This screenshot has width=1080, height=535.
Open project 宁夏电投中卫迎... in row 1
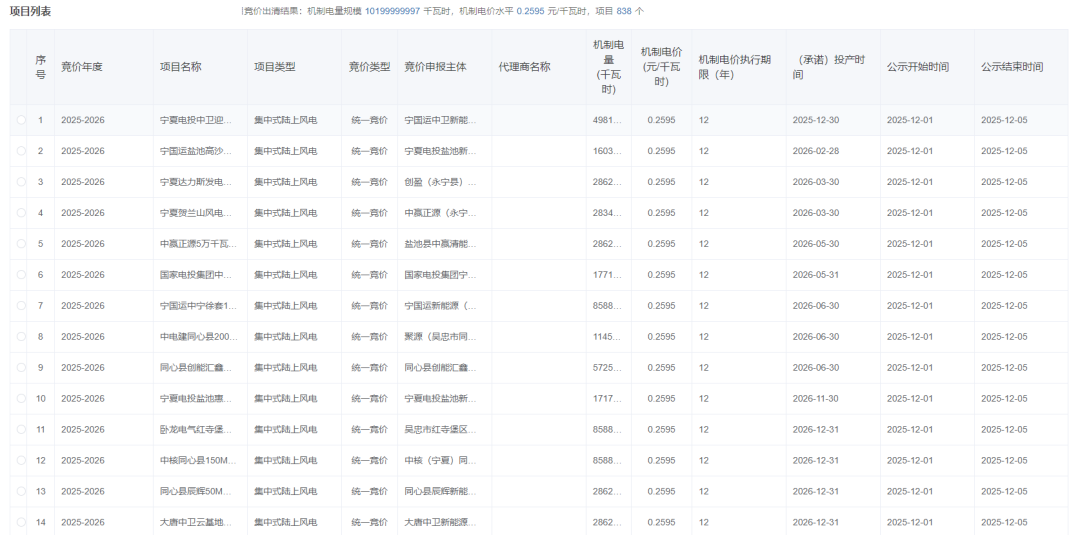click(x=196, y=120)
